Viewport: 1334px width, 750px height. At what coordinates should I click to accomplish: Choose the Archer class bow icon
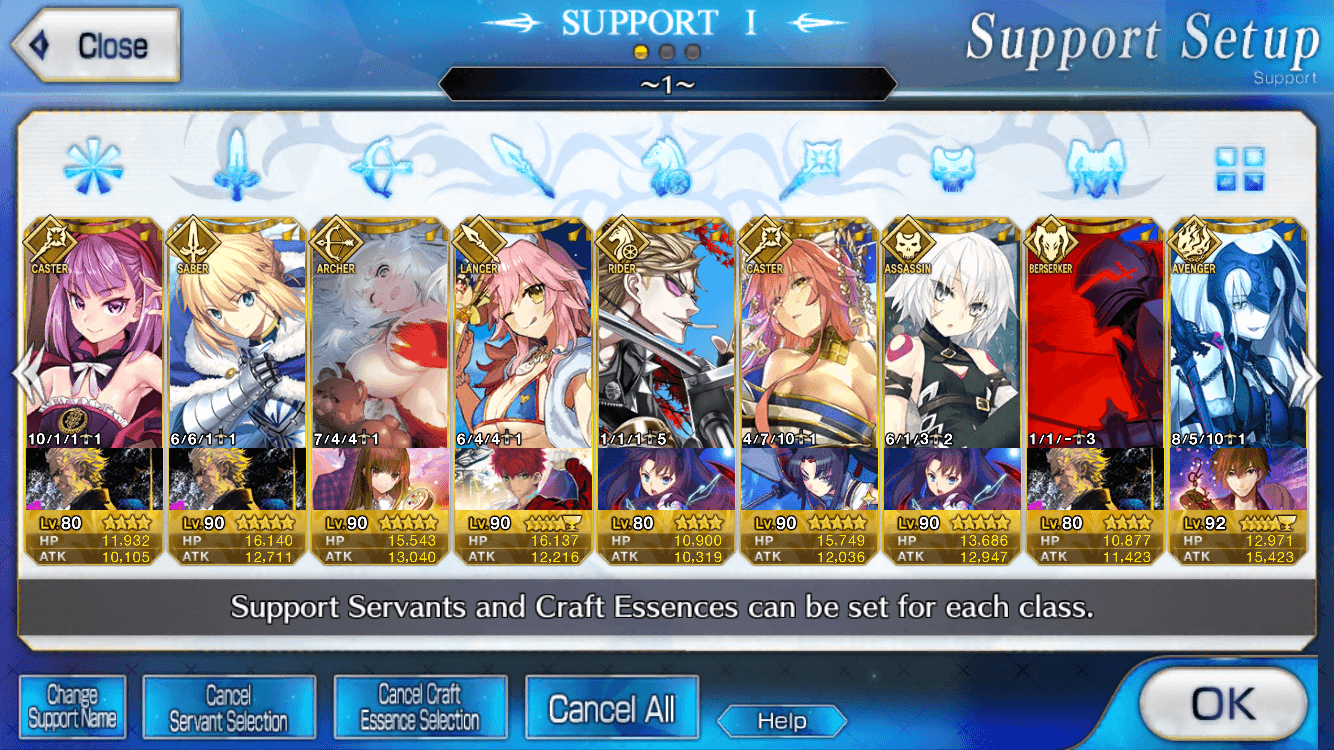379,166
